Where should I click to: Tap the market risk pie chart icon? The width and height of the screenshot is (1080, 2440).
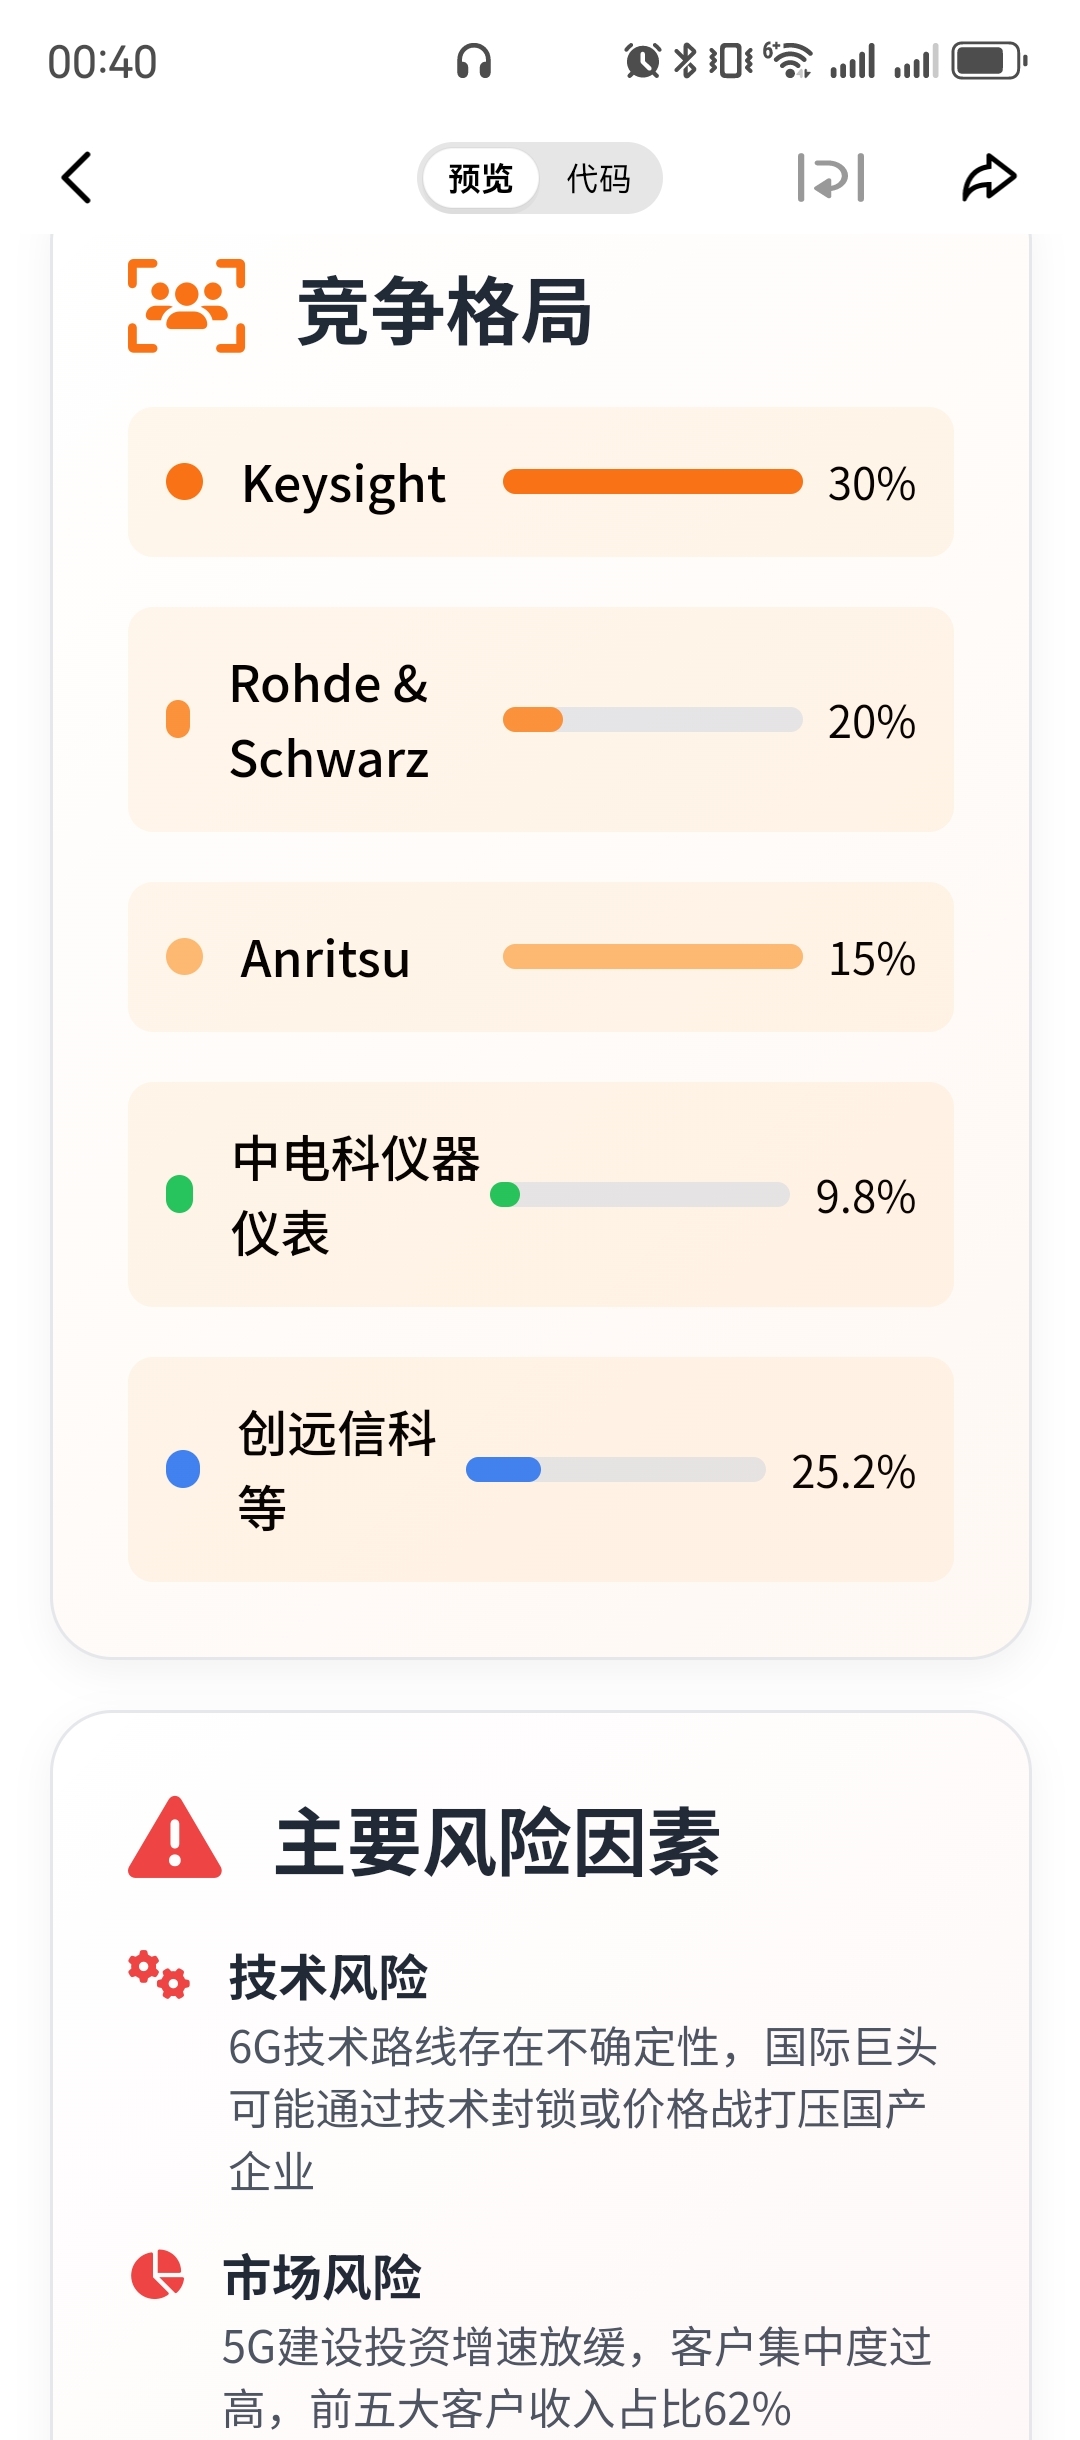[158, 2275]
